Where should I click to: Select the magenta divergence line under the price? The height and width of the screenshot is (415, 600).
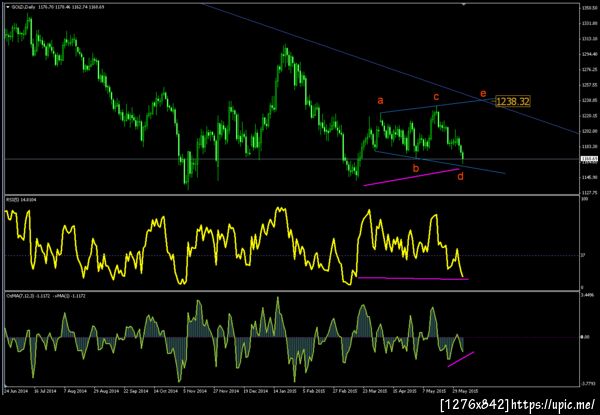[x=411, y=177]
